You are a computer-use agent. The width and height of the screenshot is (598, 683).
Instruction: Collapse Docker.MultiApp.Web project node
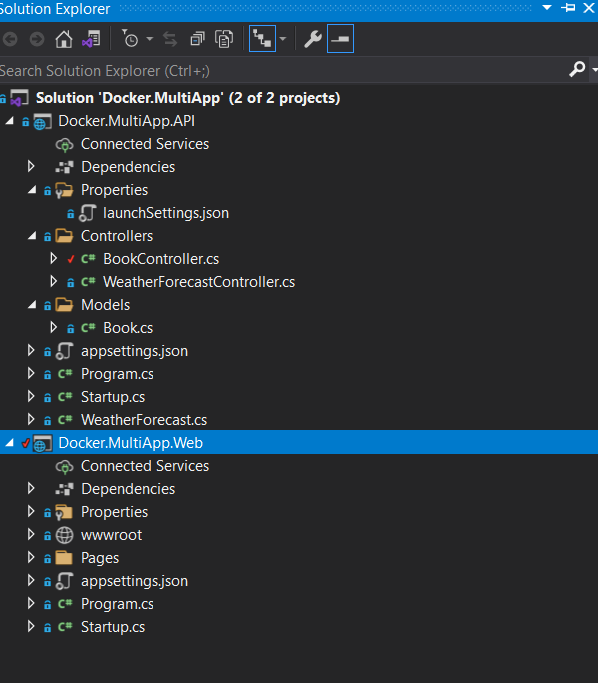pyautogui.click(x=10, y=443)
